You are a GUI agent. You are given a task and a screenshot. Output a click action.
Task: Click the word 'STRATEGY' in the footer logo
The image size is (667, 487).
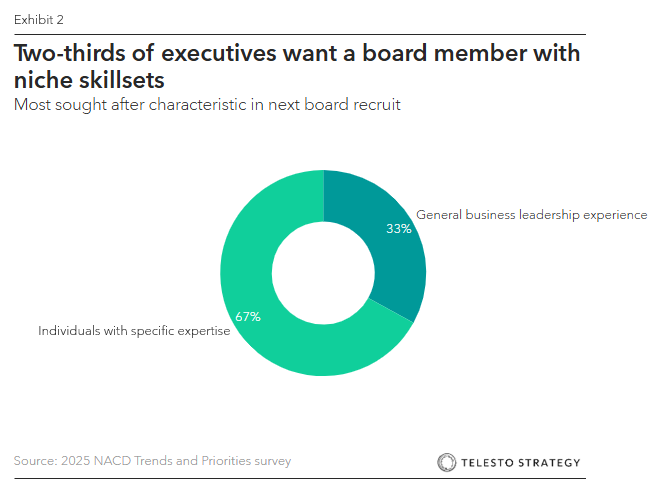[x=549, y=462]
